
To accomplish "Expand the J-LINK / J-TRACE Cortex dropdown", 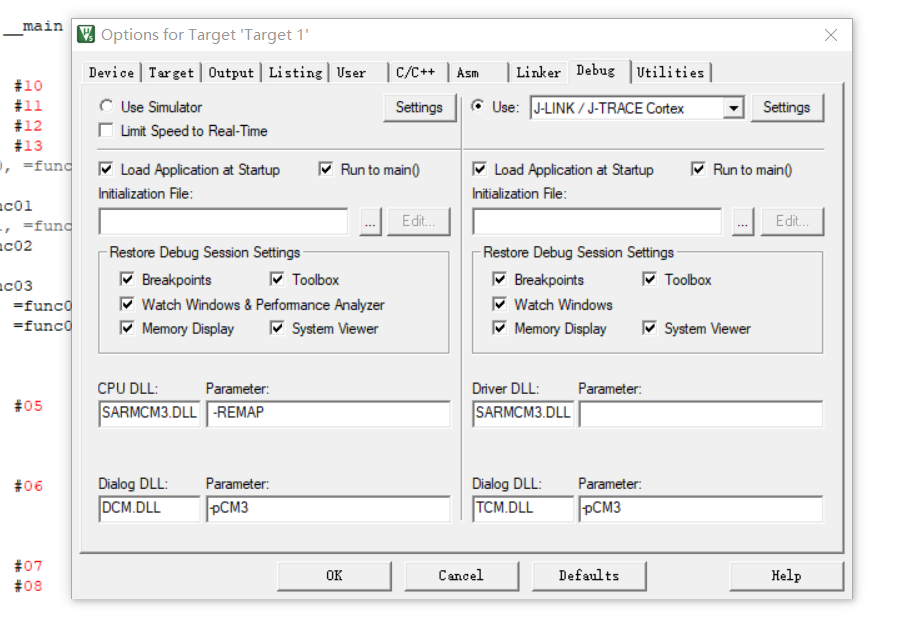I will click(x=734, y=108).
